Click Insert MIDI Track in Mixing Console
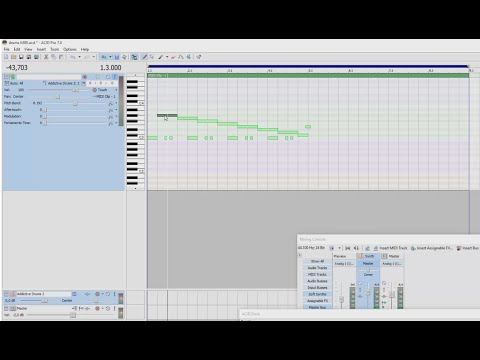 pyautogui.click(x=390, y=248)
